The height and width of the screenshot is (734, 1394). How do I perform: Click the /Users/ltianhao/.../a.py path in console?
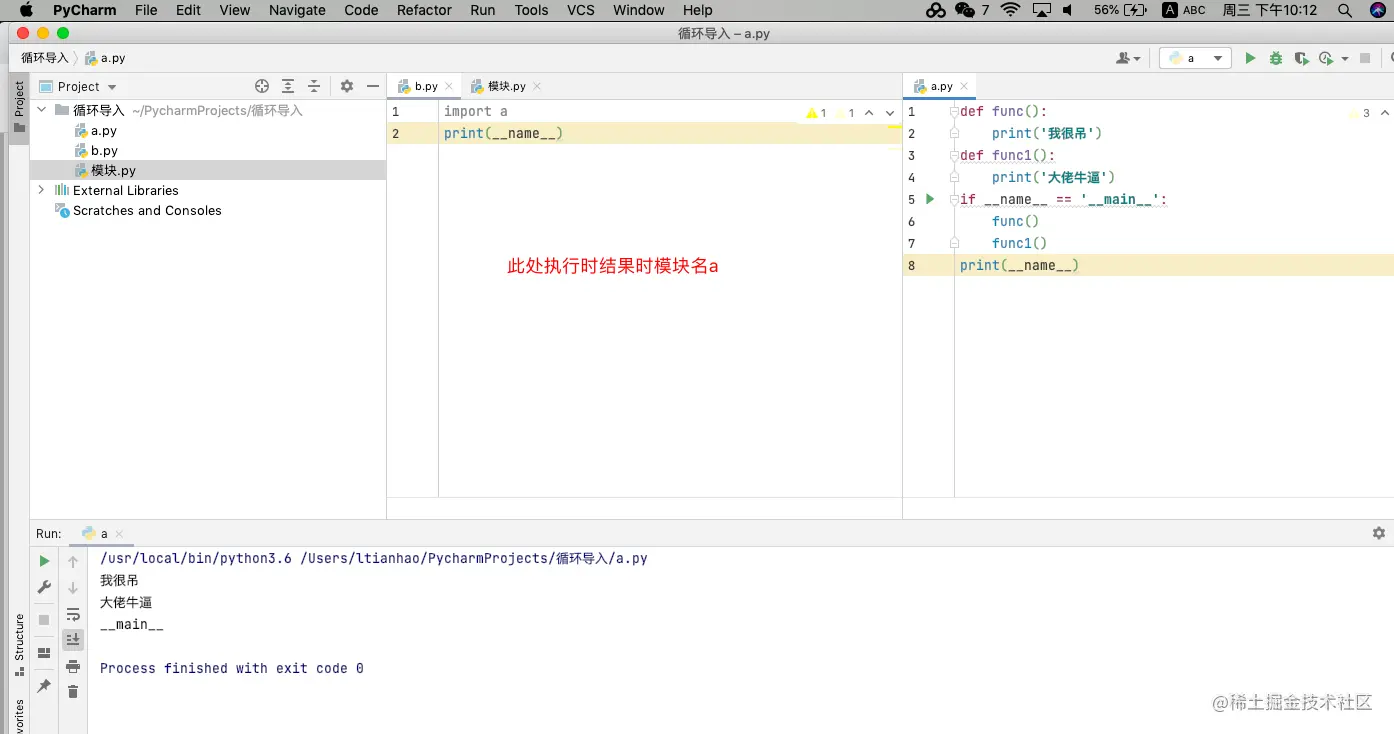pos(474,558)
